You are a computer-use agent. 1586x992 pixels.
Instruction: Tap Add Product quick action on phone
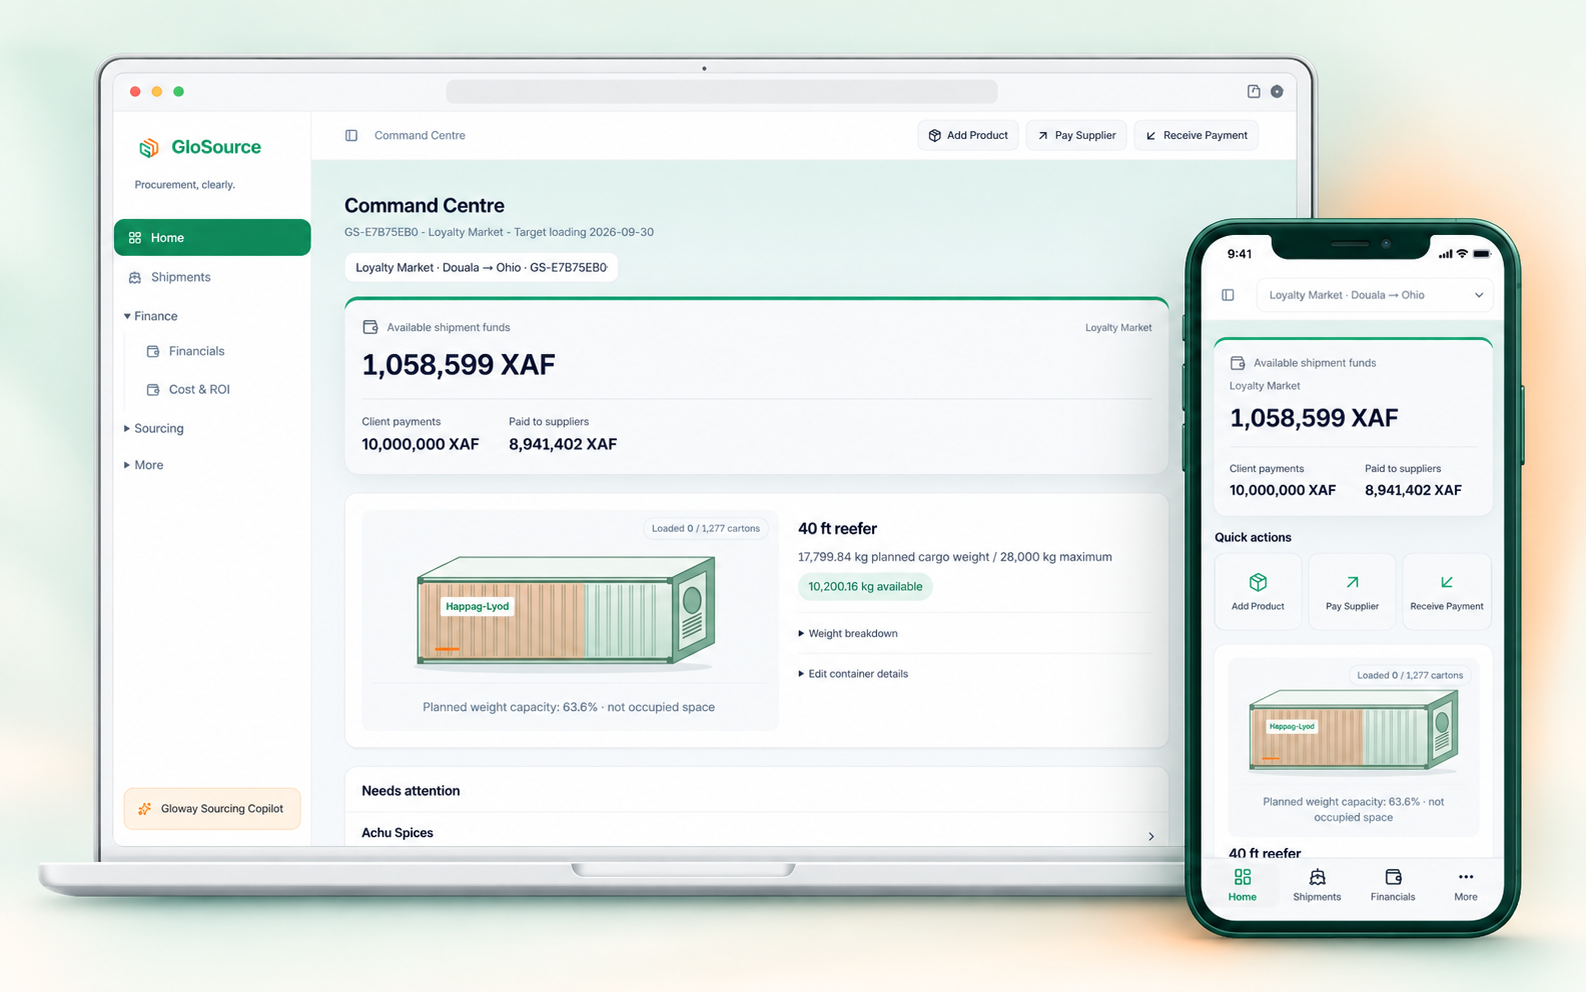(1258, 592)
